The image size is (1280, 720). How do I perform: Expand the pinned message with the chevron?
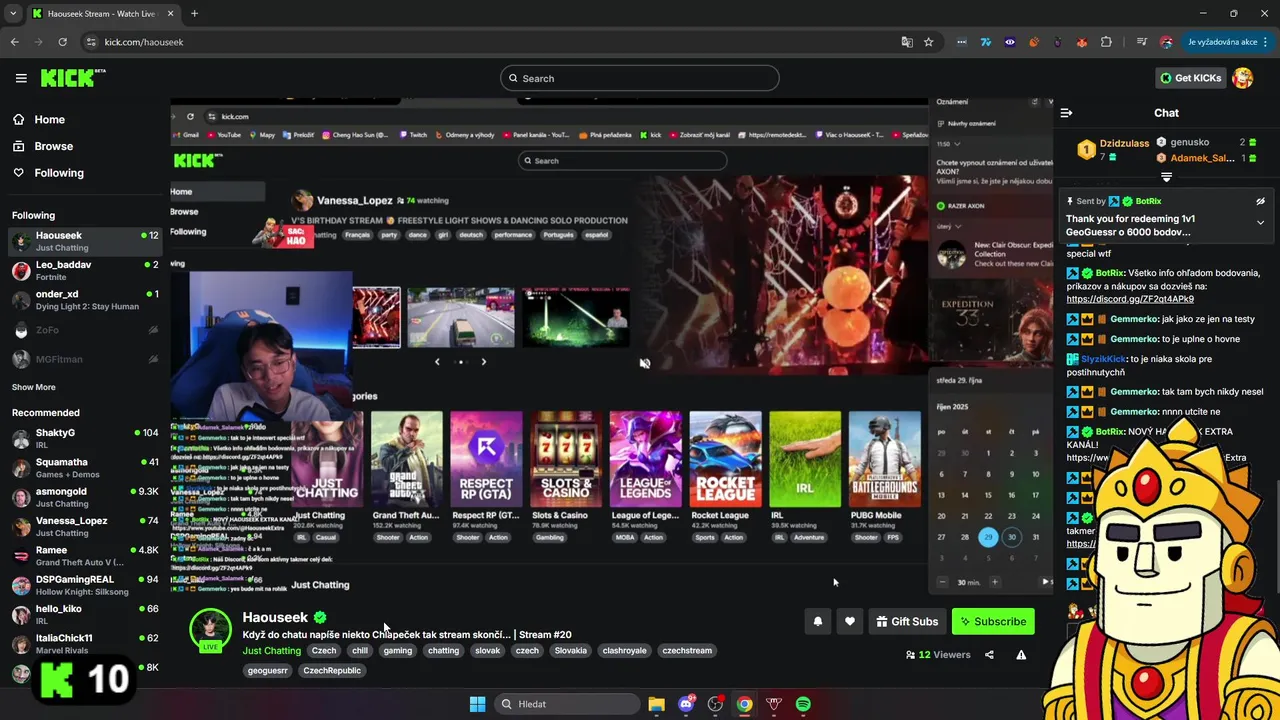(1260, 222)
